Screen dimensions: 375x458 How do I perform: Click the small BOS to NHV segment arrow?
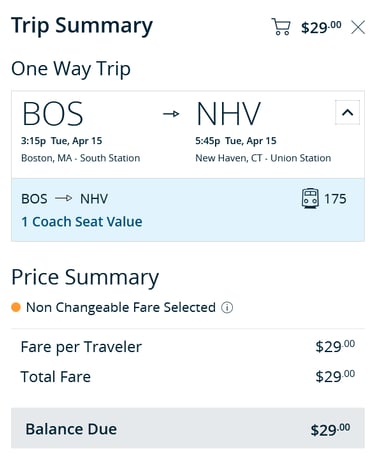coord(64,199)
